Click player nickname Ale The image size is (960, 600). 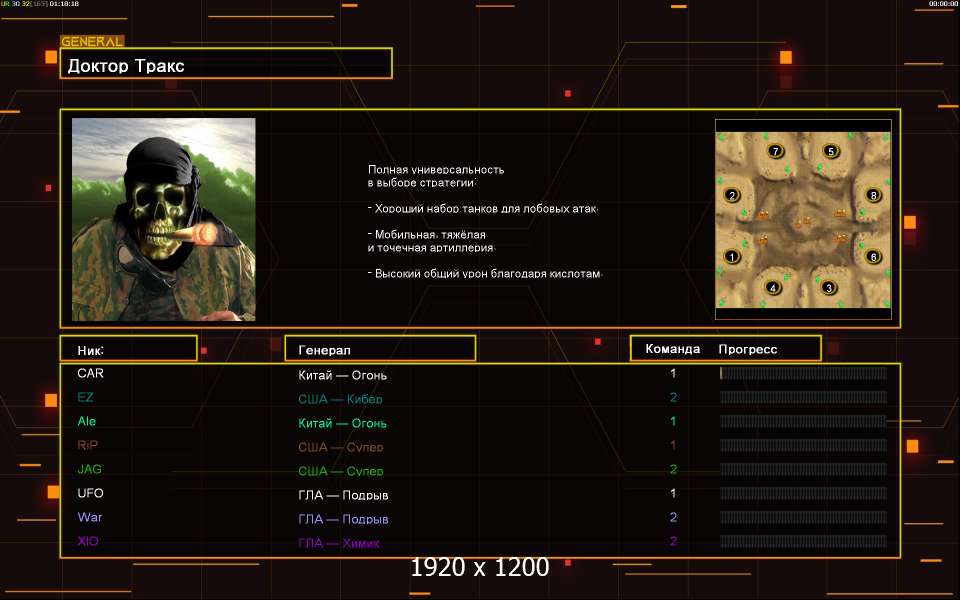[87, 421]
